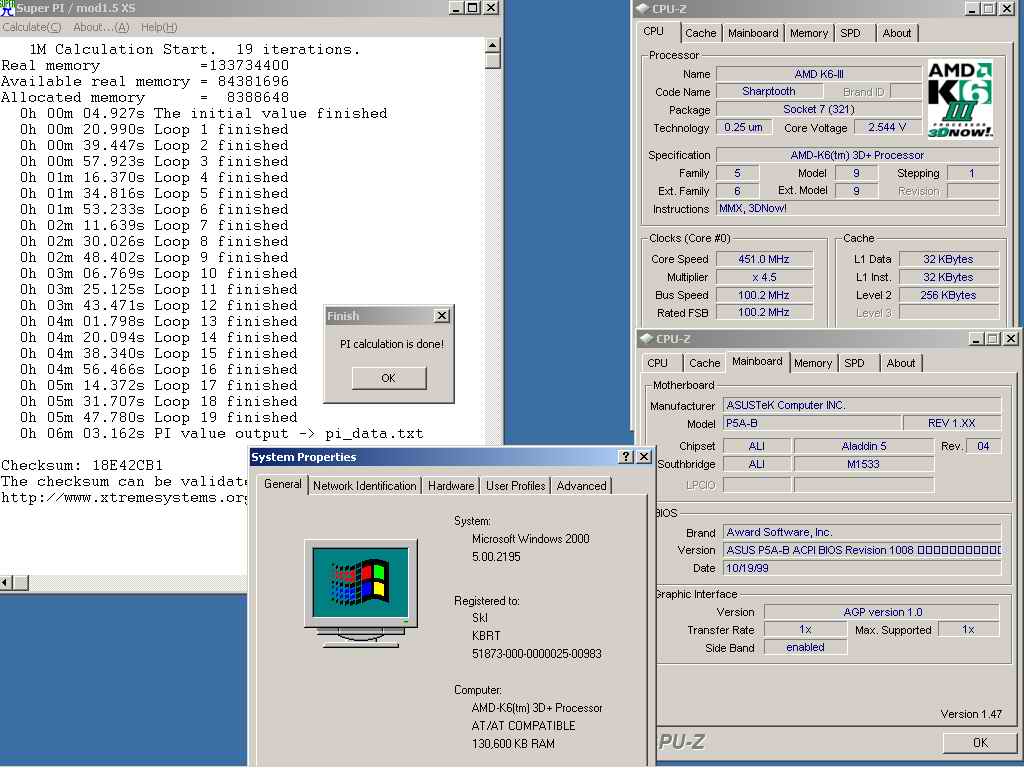Click the scroll up arrow in Super PI
The image size is (1024, 768).
493,44
